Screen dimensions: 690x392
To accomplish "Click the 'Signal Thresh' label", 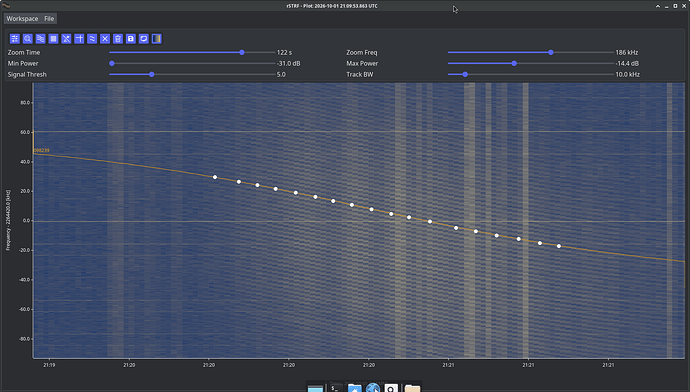I will click(27, 74).
